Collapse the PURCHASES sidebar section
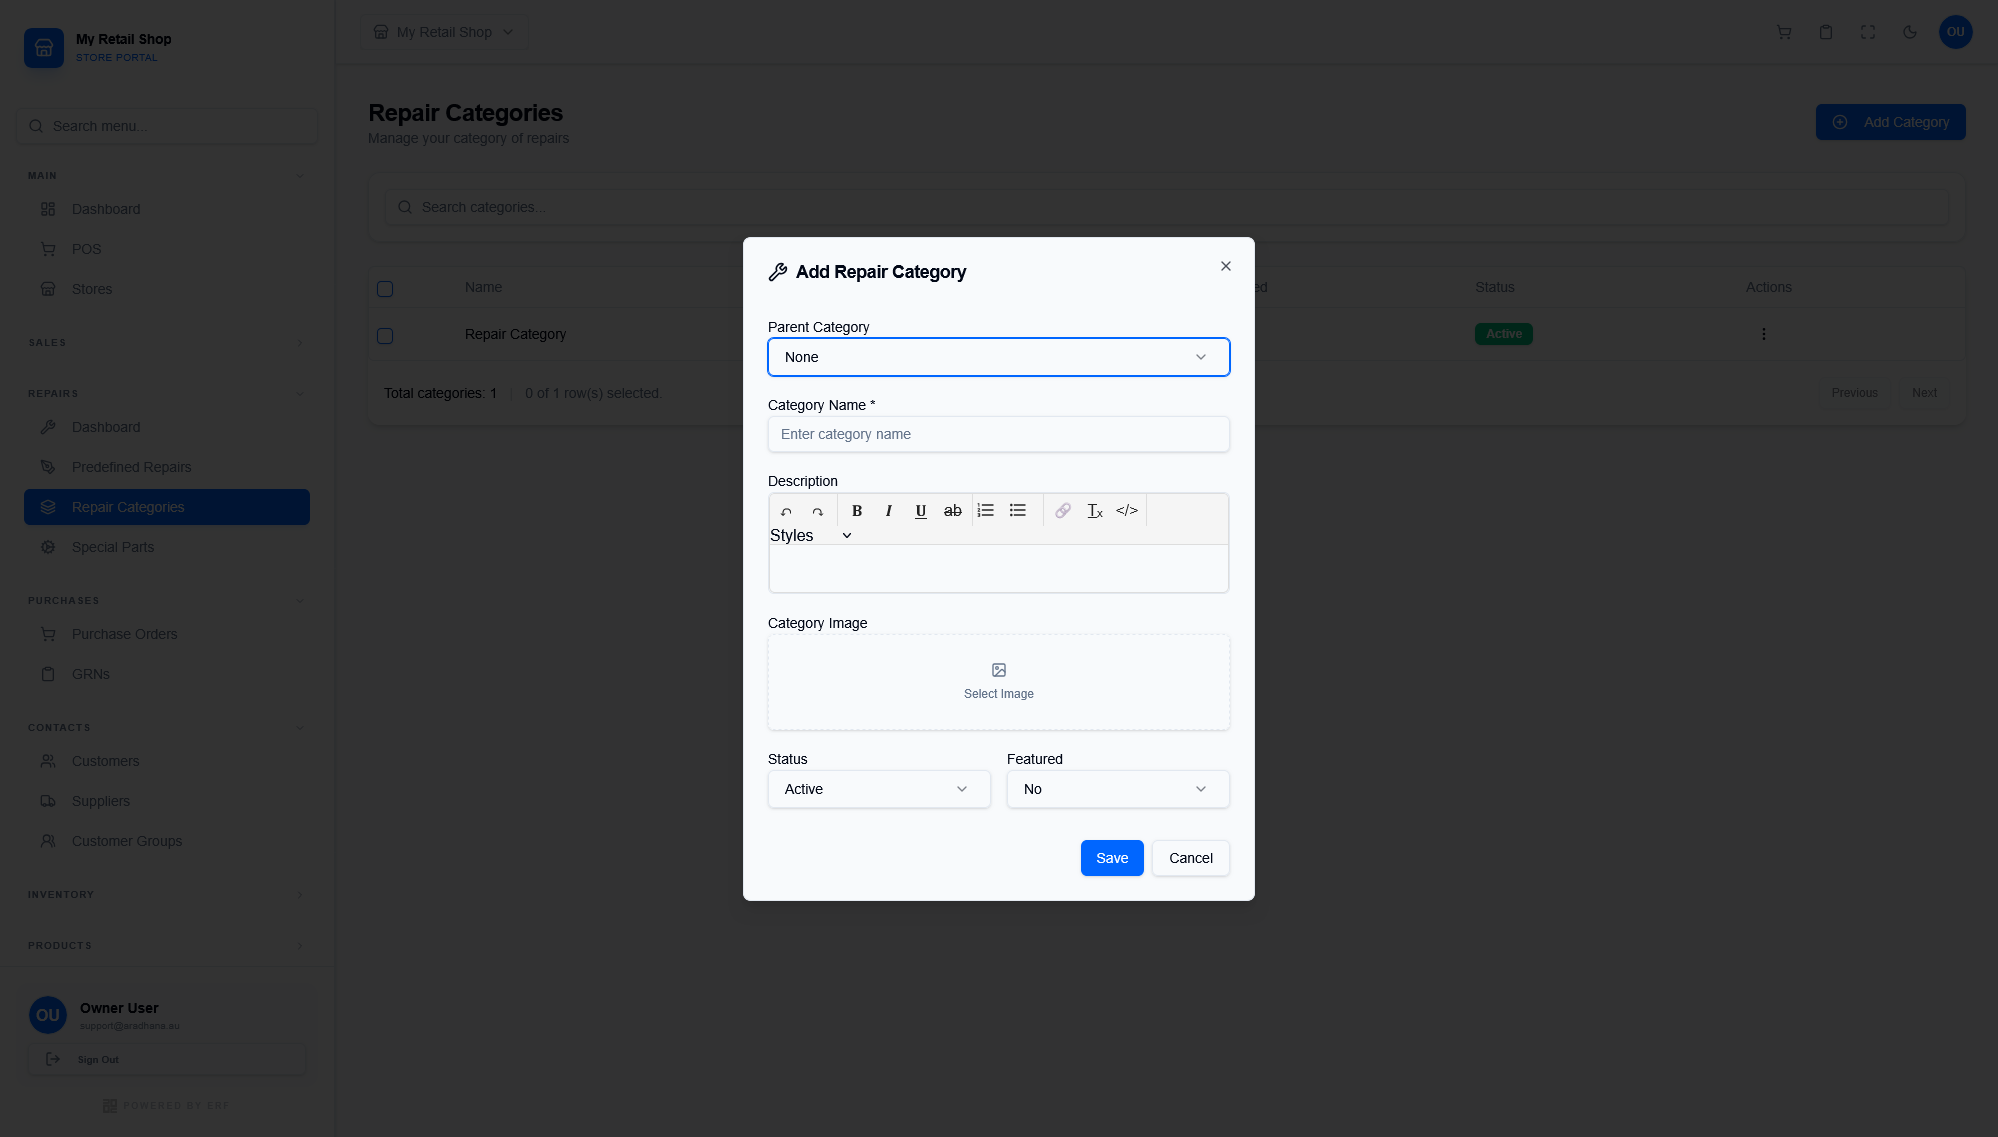Screen dimensions: 1998x1137 (300, 601)
